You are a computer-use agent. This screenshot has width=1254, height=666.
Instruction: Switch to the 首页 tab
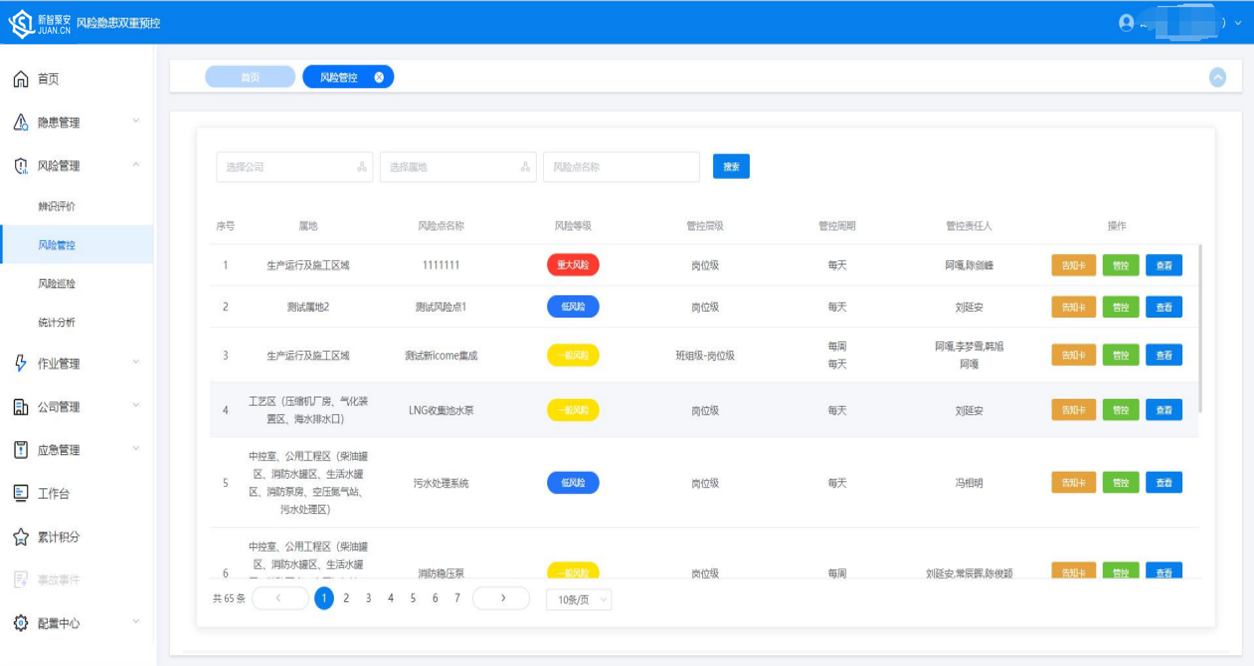250,77
